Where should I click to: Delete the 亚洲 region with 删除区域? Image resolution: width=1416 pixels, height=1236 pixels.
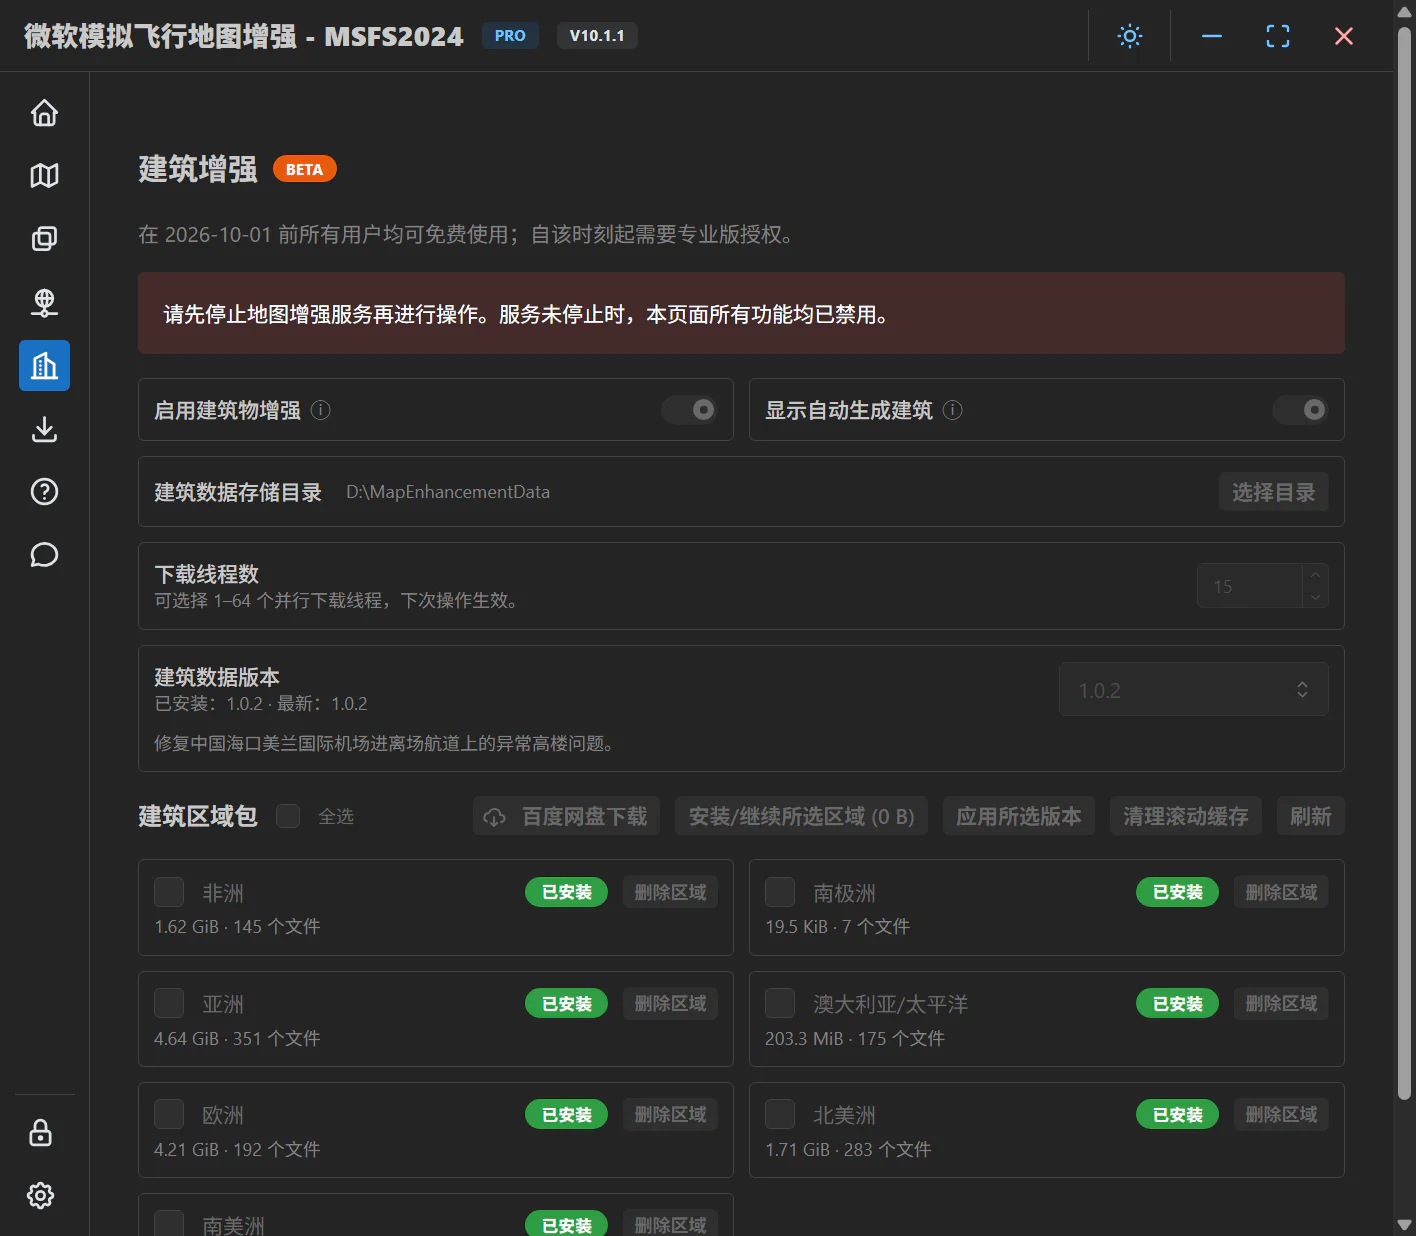[670, 1003]
